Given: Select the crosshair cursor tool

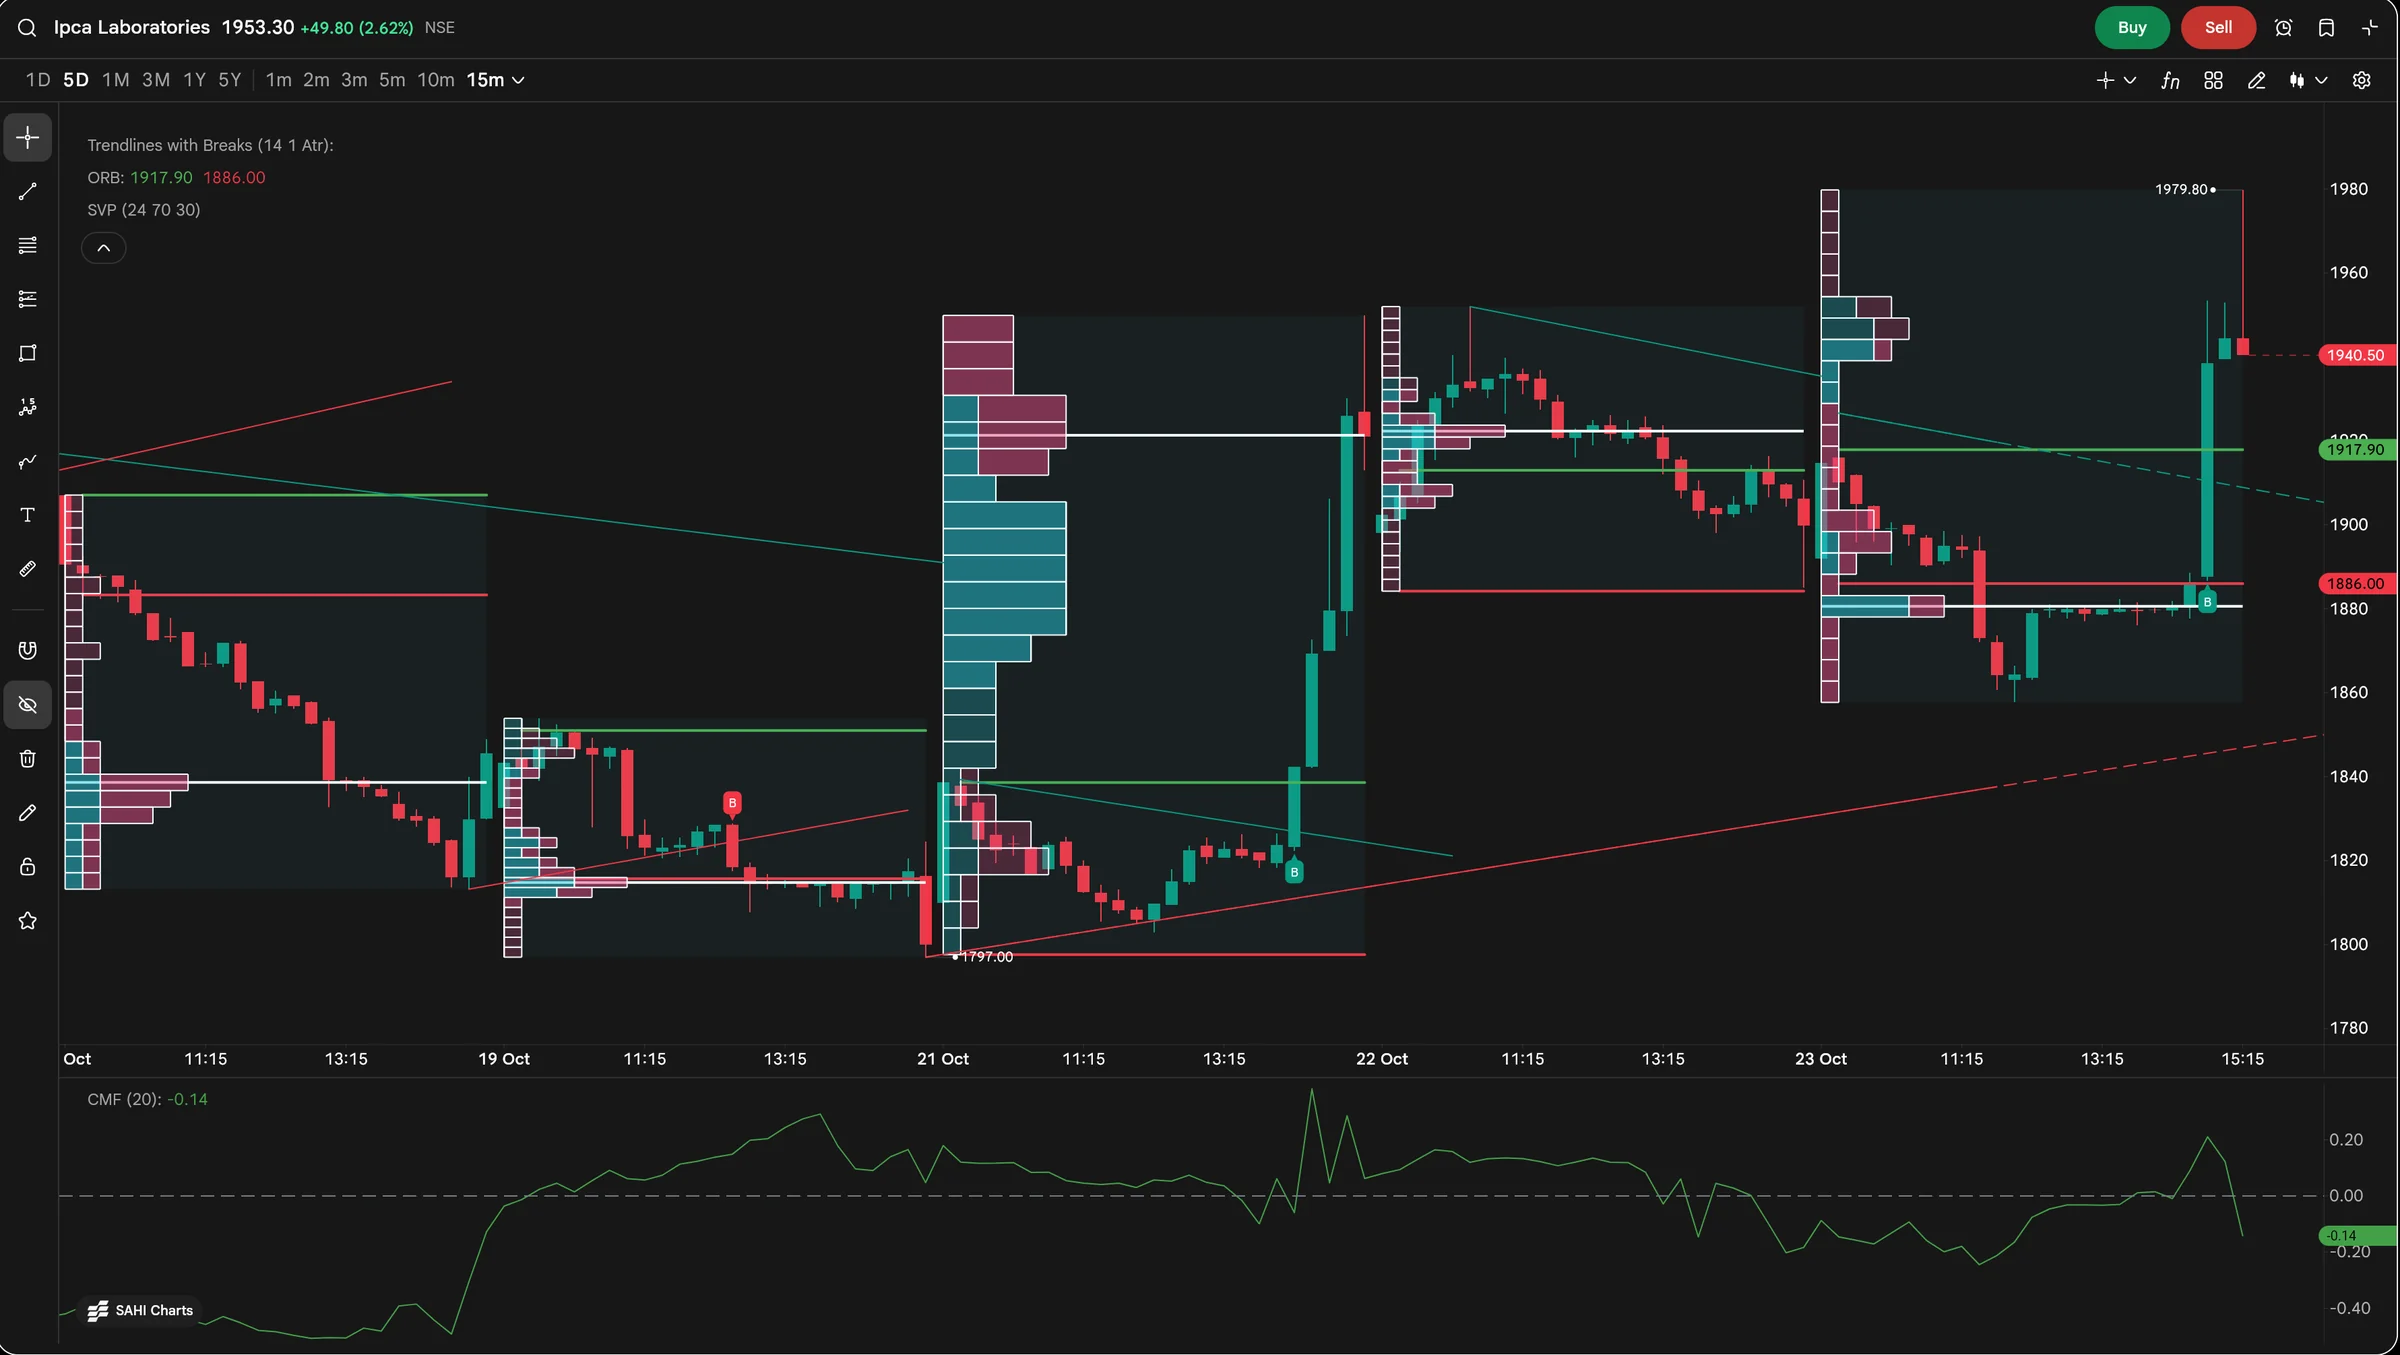Looking at the screenshot, I should pyautogui.click(x=28, y=137).
